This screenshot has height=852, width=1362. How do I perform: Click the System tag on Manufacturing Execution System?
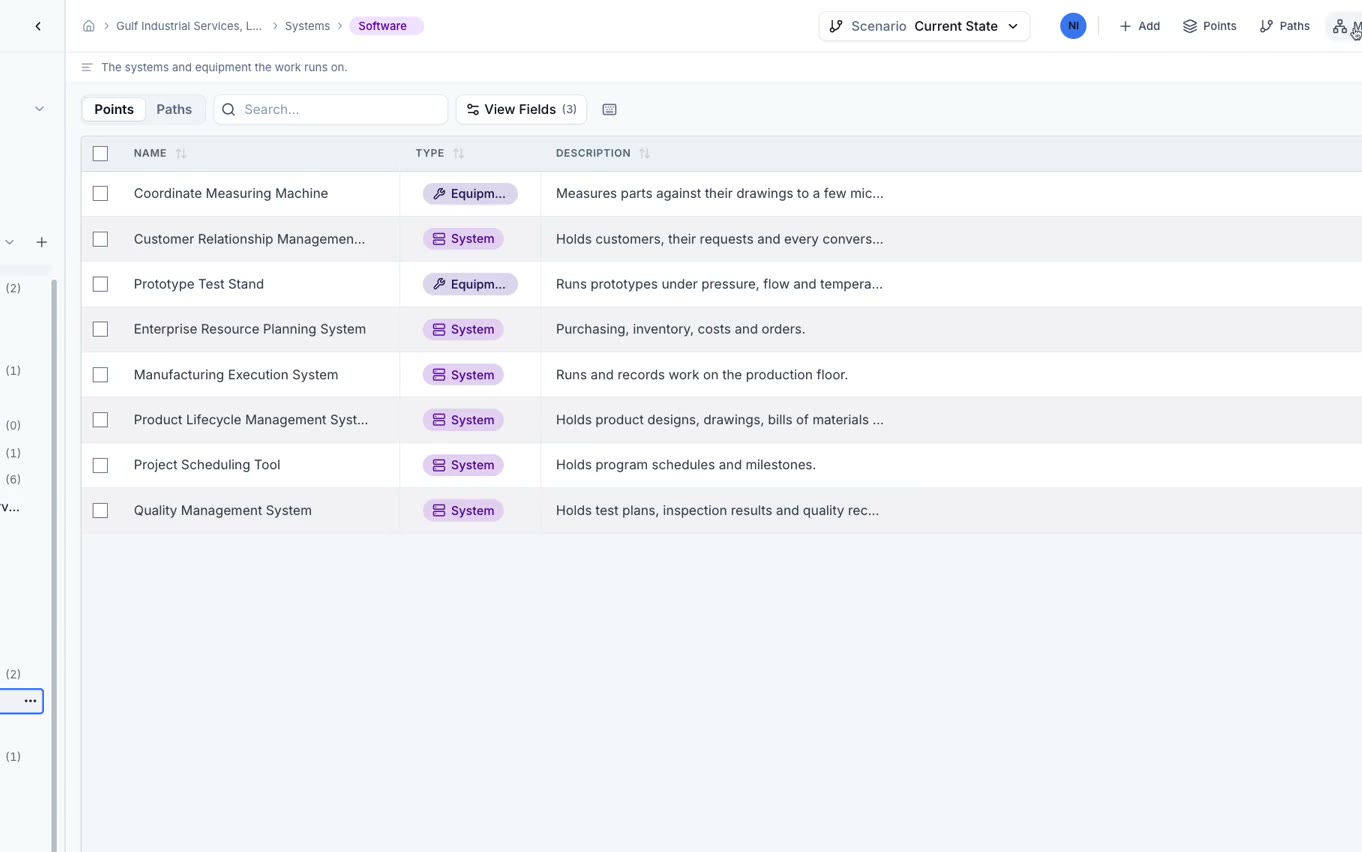(x=463, y=375)
